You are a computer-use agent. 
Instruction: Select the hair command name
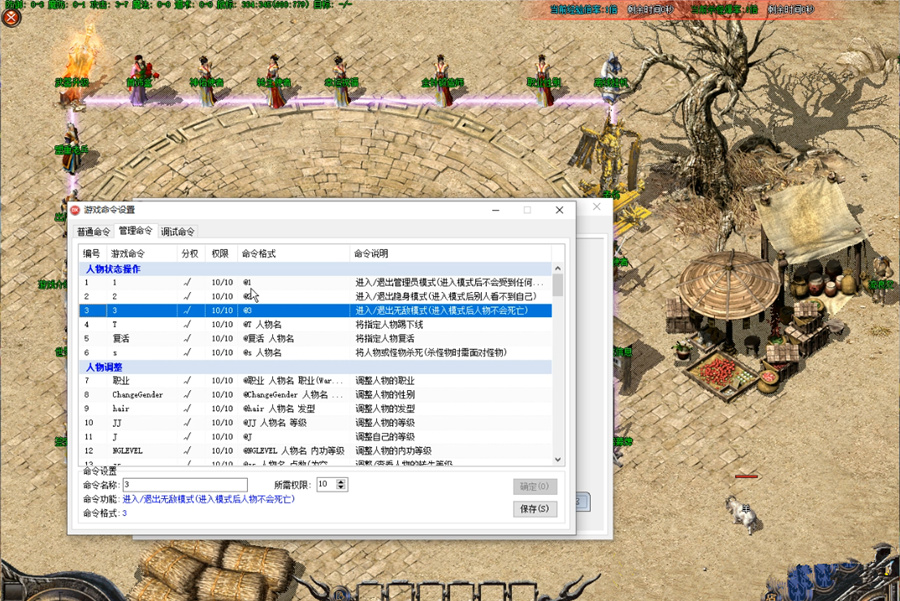pyautogui.click(x=121, y=409)
